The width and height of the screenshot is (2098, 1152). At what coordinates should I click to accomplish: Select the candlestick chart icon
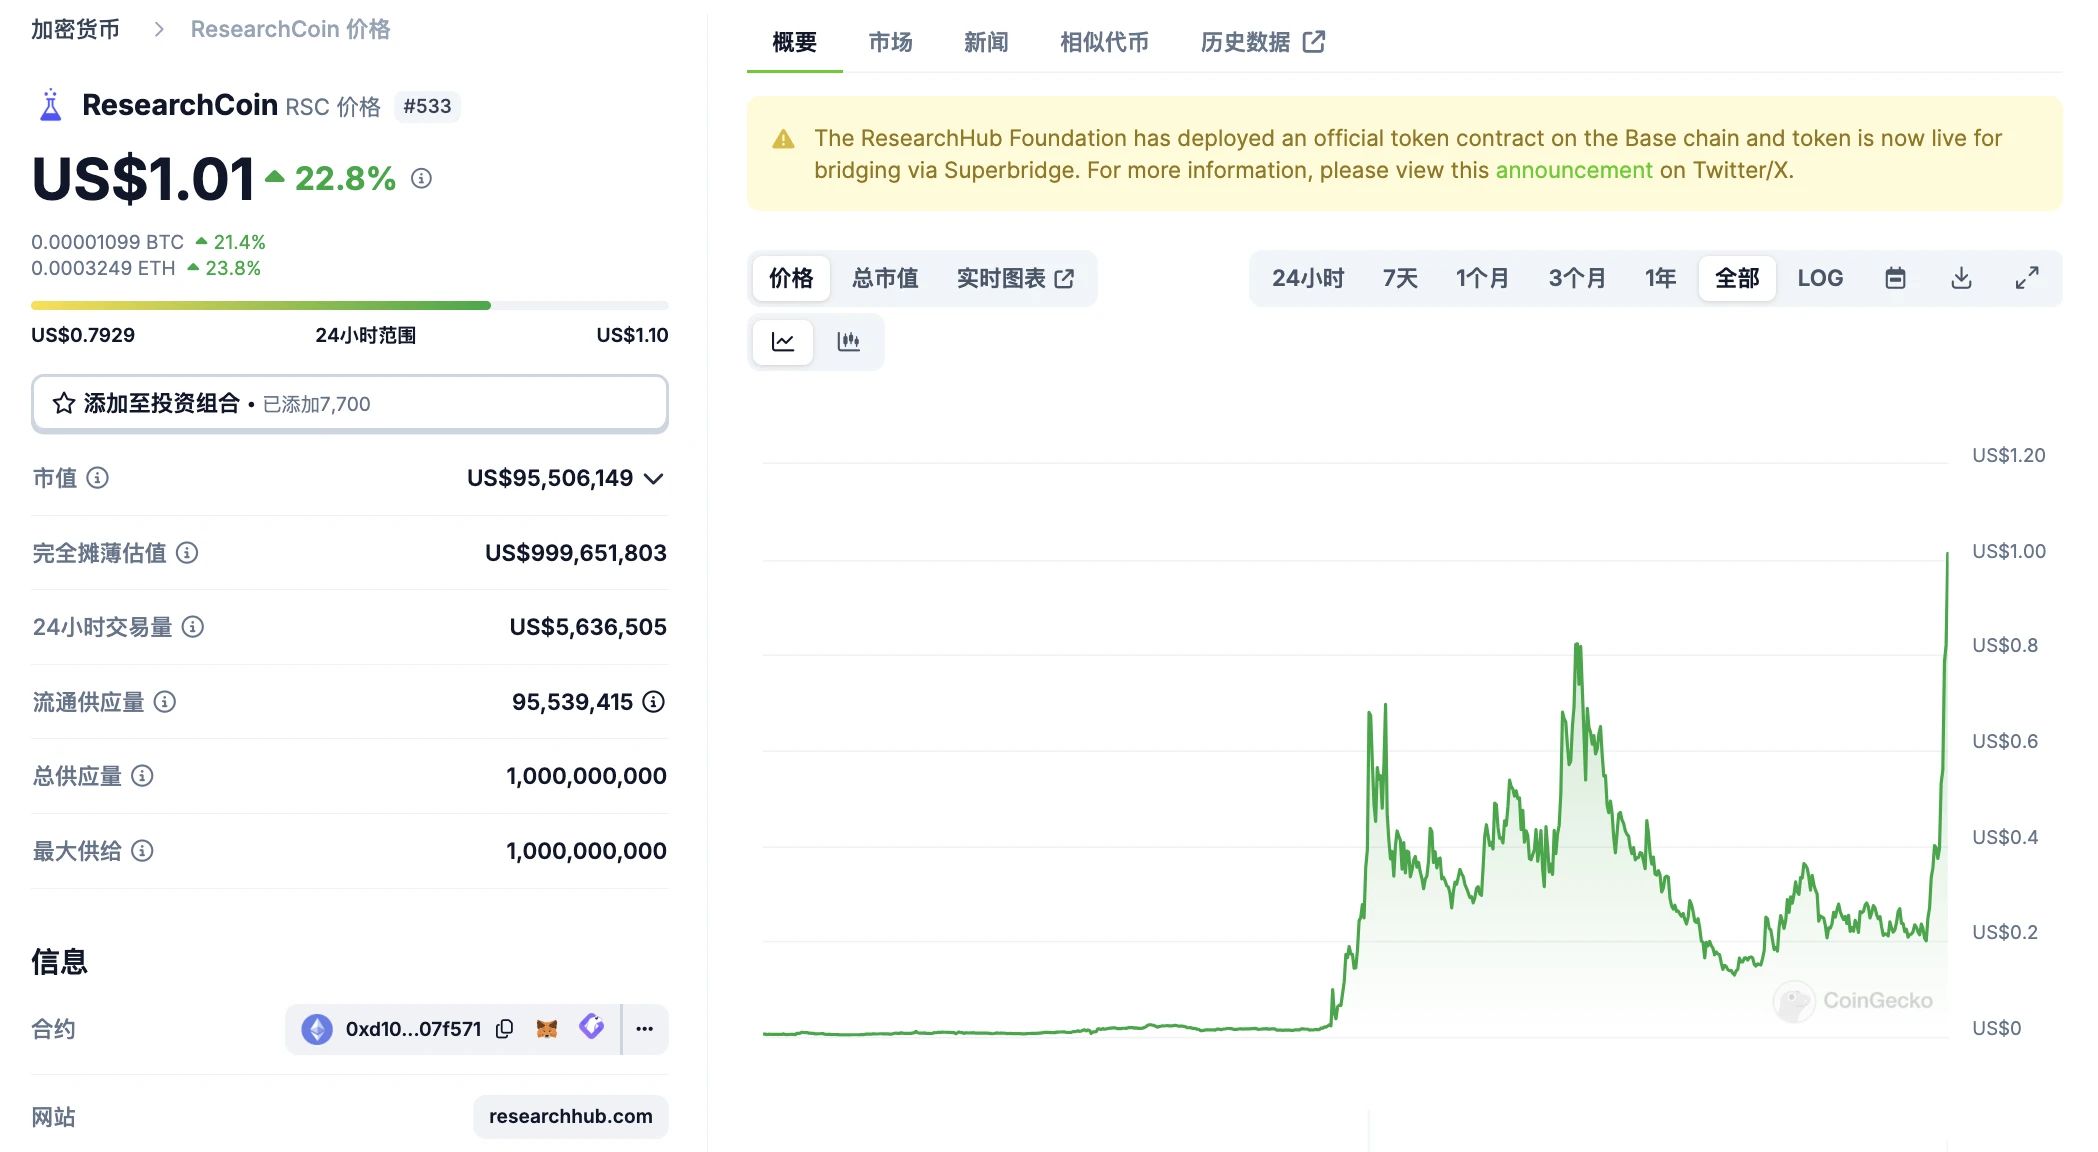click(849, 341)
